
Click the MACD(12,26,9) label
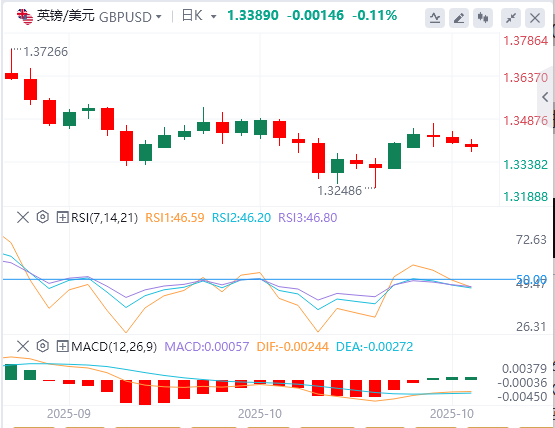(114, 346)
